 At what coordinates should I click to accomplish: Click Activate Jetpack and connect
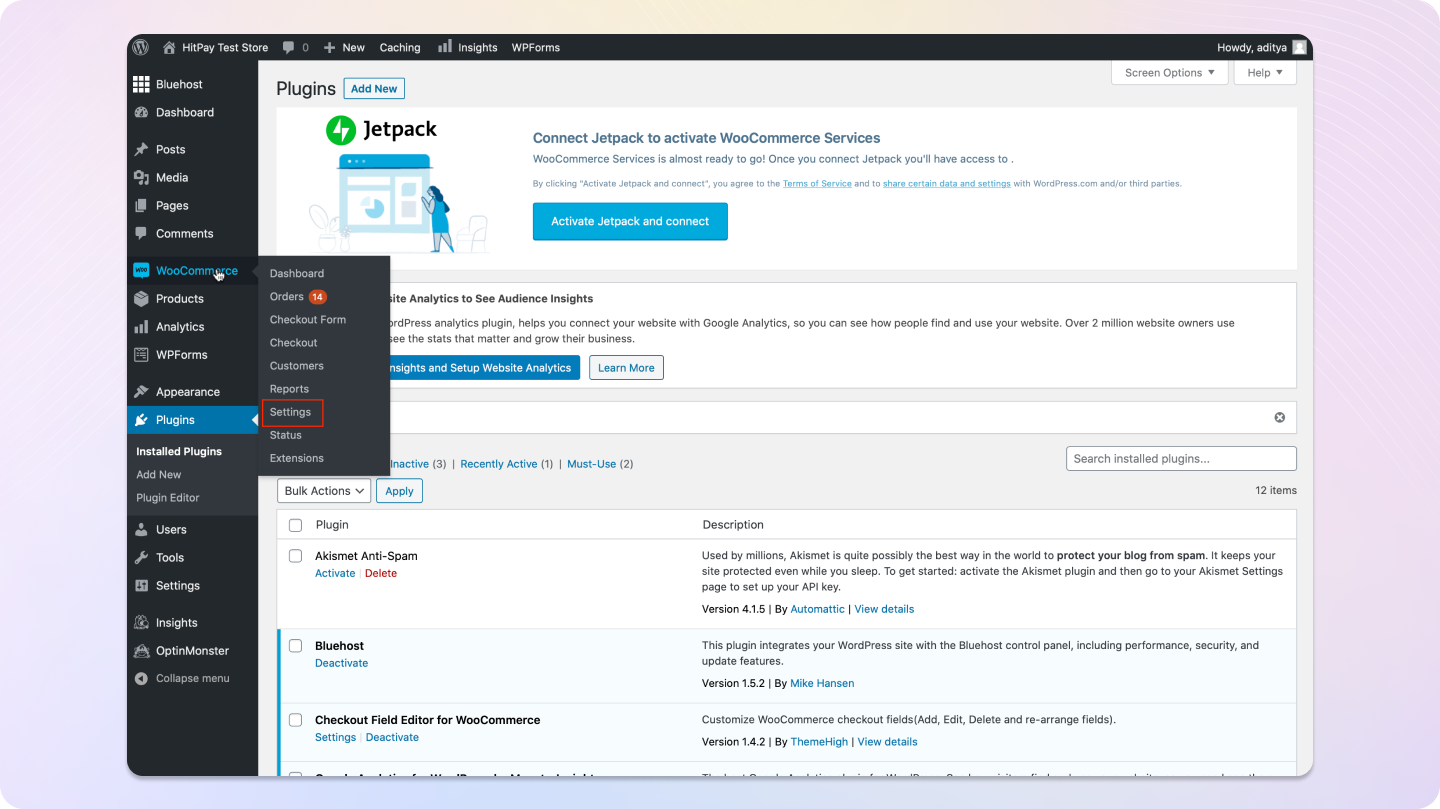coord(630,221)
